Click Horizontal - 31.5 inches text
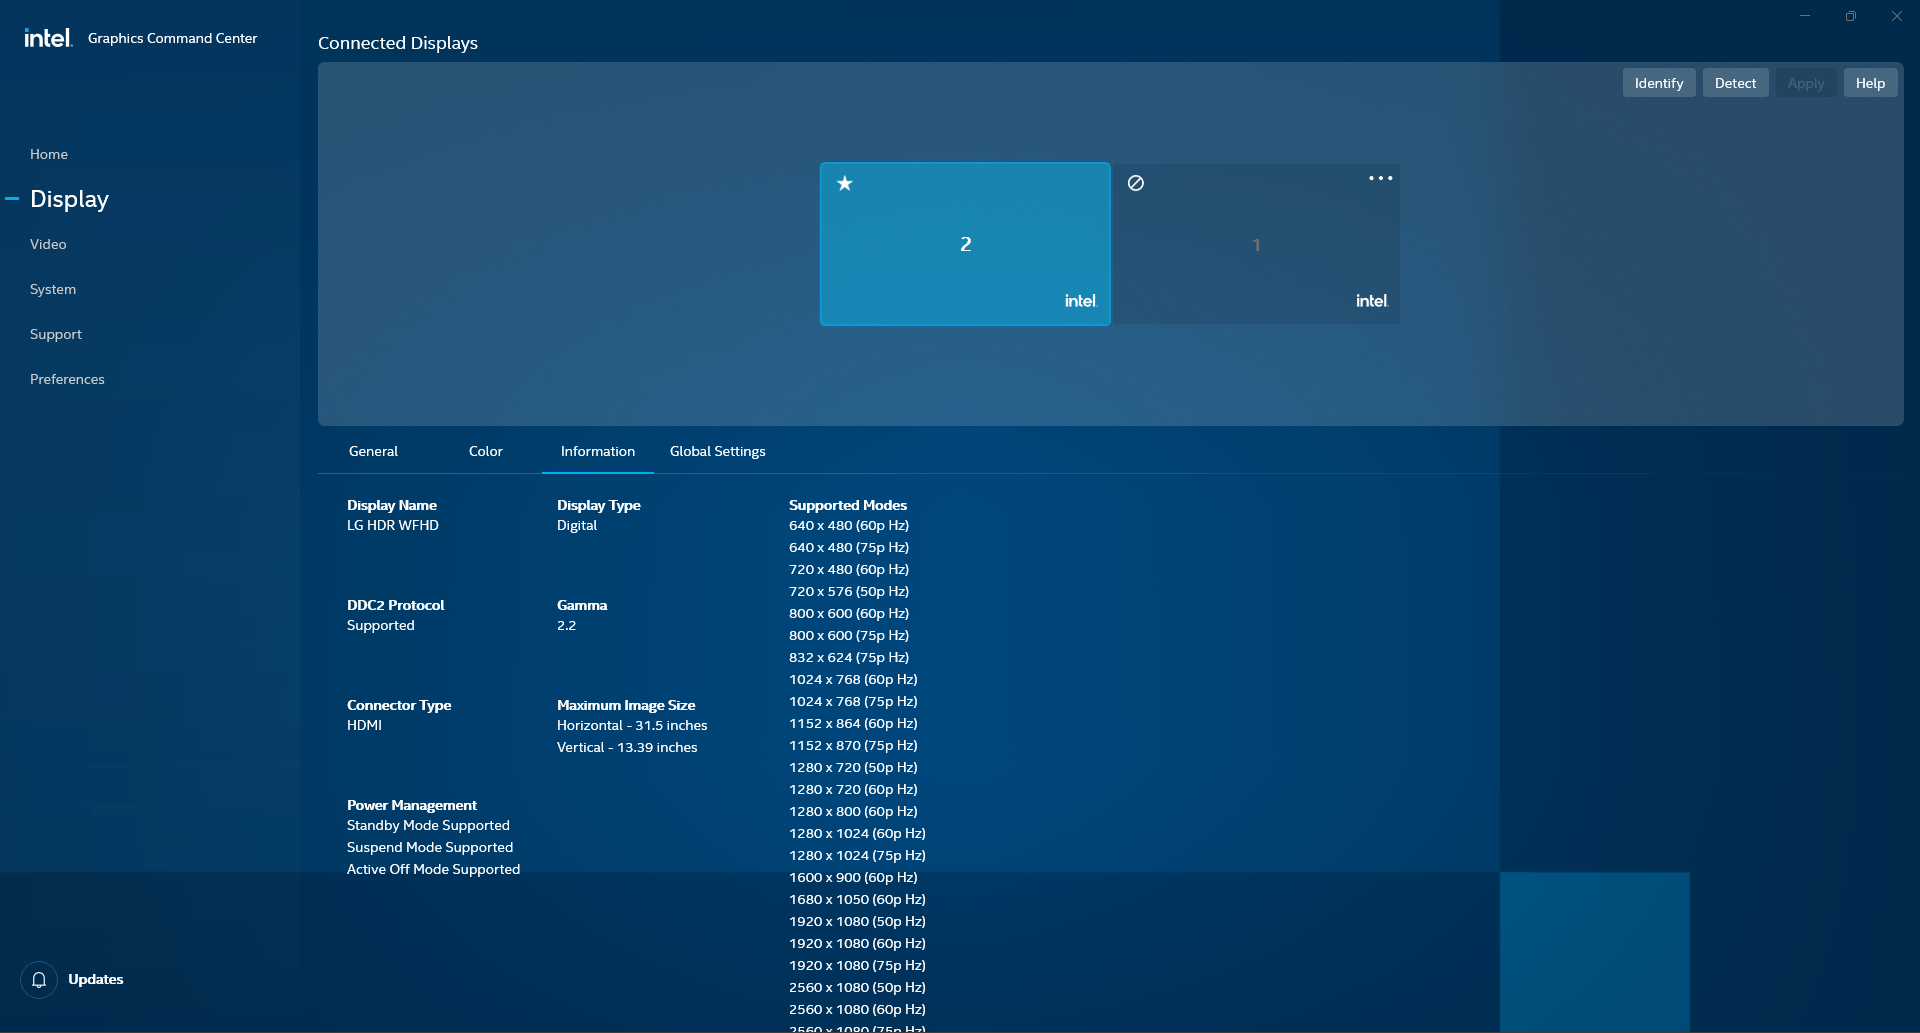Viewport: 1920px width, 1033px height. click(632, 725)
